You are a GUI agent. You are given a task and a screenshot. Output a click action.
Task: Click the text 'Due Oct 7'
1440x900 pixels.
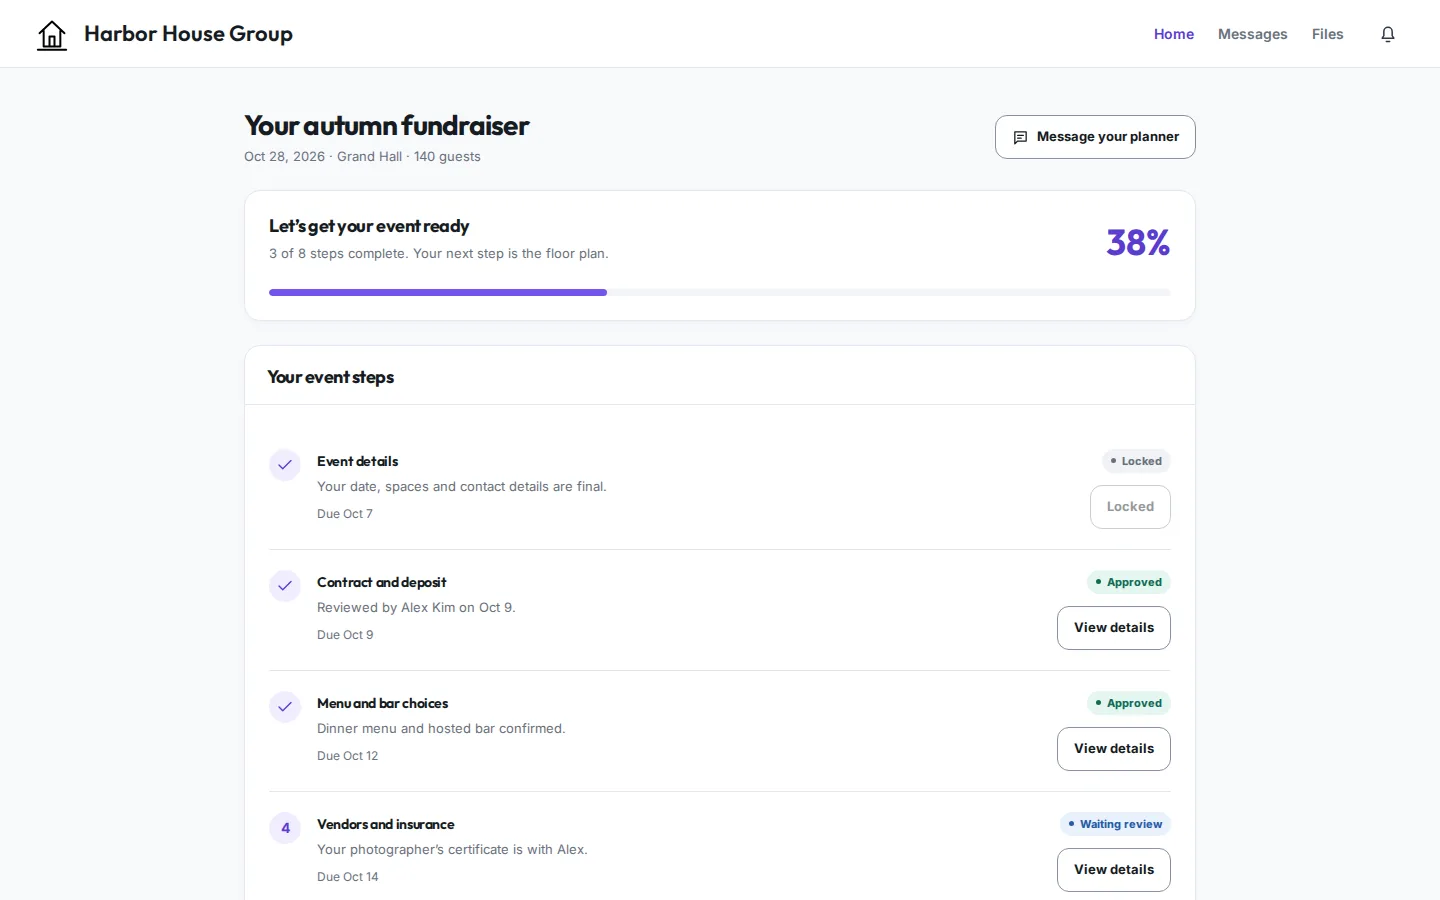click(x=345, y=514)
